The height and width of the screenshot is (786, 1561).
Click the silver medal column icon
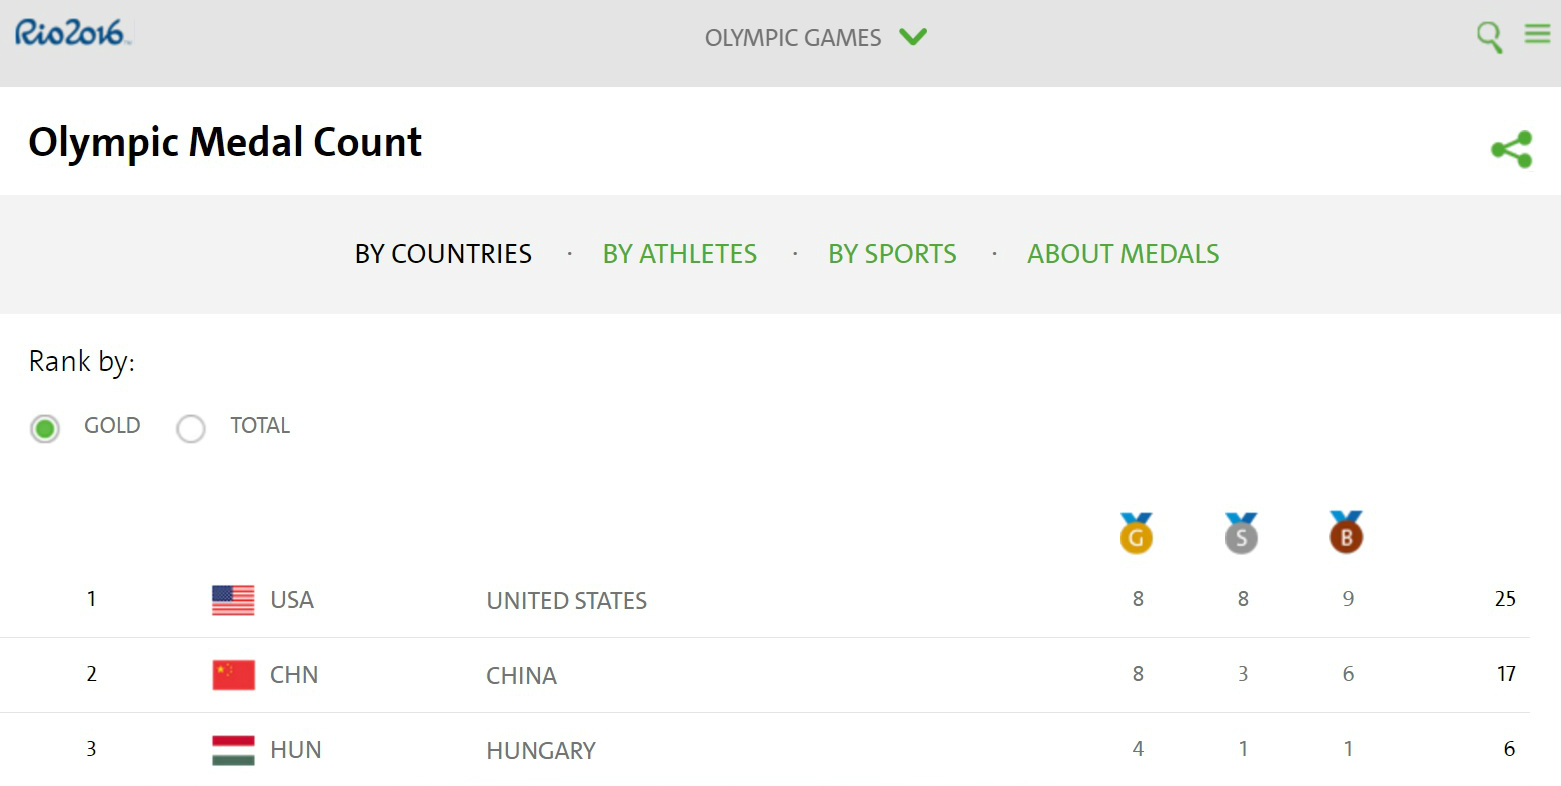[x=1241, y=533]
